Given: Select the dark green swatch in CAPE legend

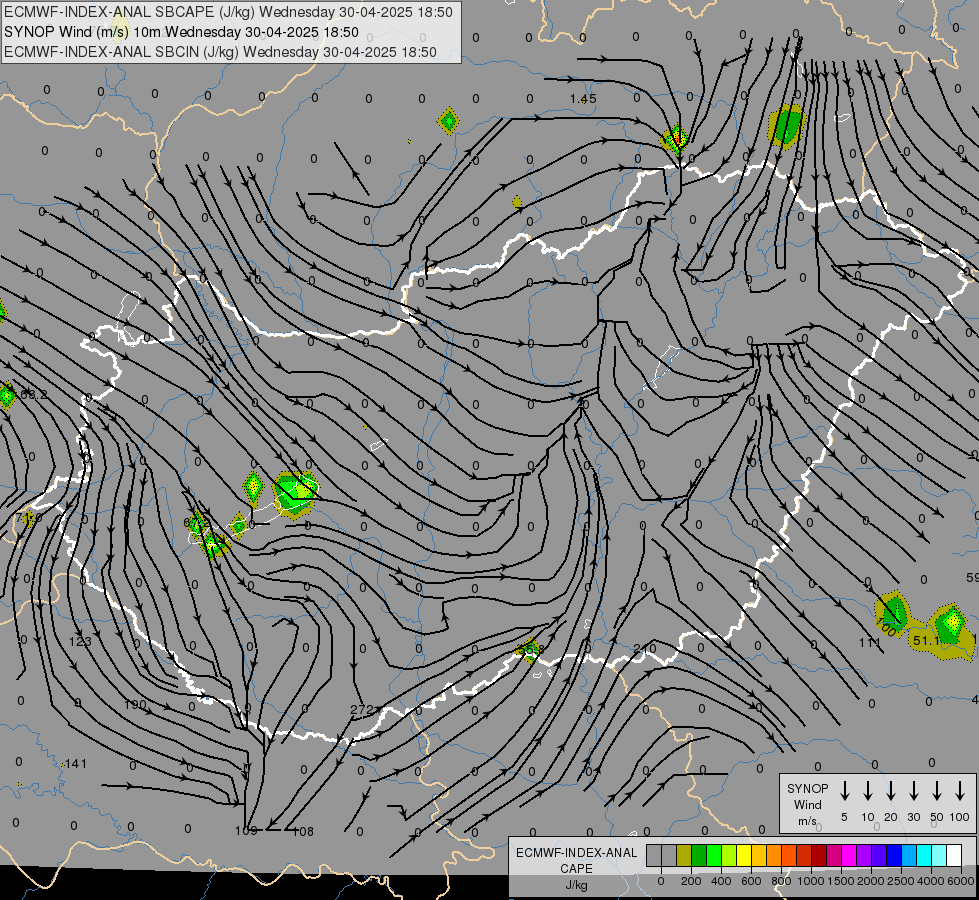Looking at the screenshot, I should coord(699,856).
